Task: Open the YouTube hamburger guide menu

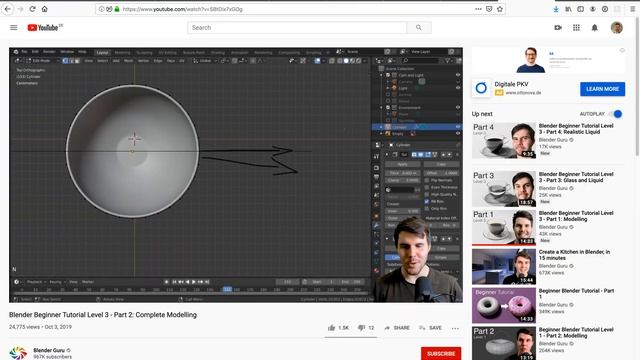Action: pos(13,27)
